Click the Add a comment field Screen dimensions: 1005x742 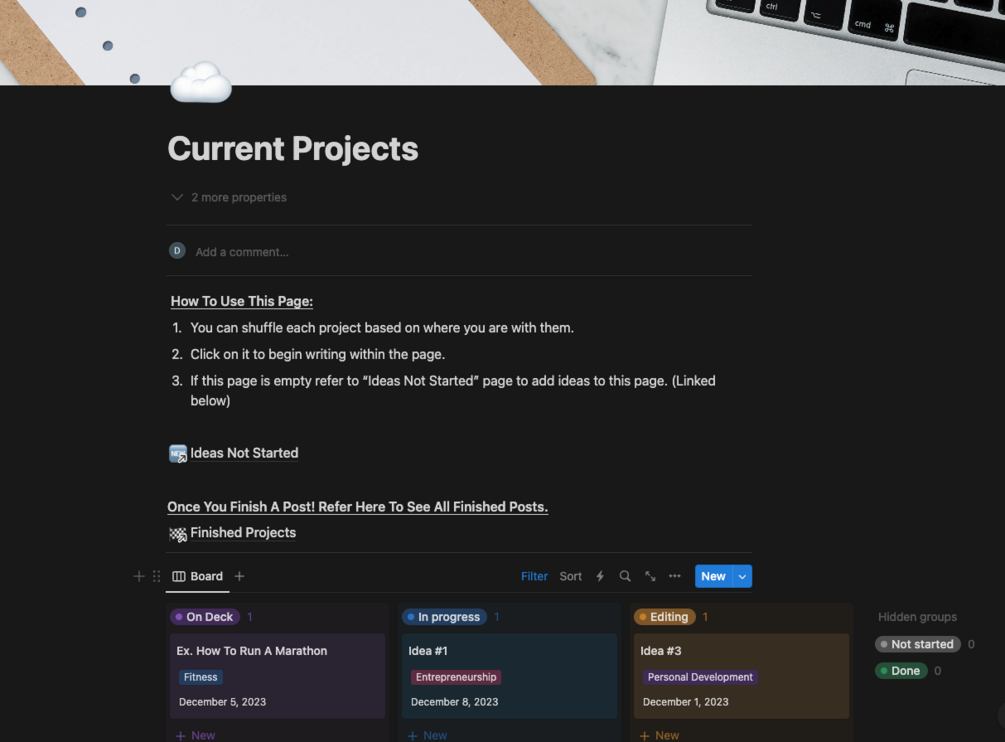(242, 252)
